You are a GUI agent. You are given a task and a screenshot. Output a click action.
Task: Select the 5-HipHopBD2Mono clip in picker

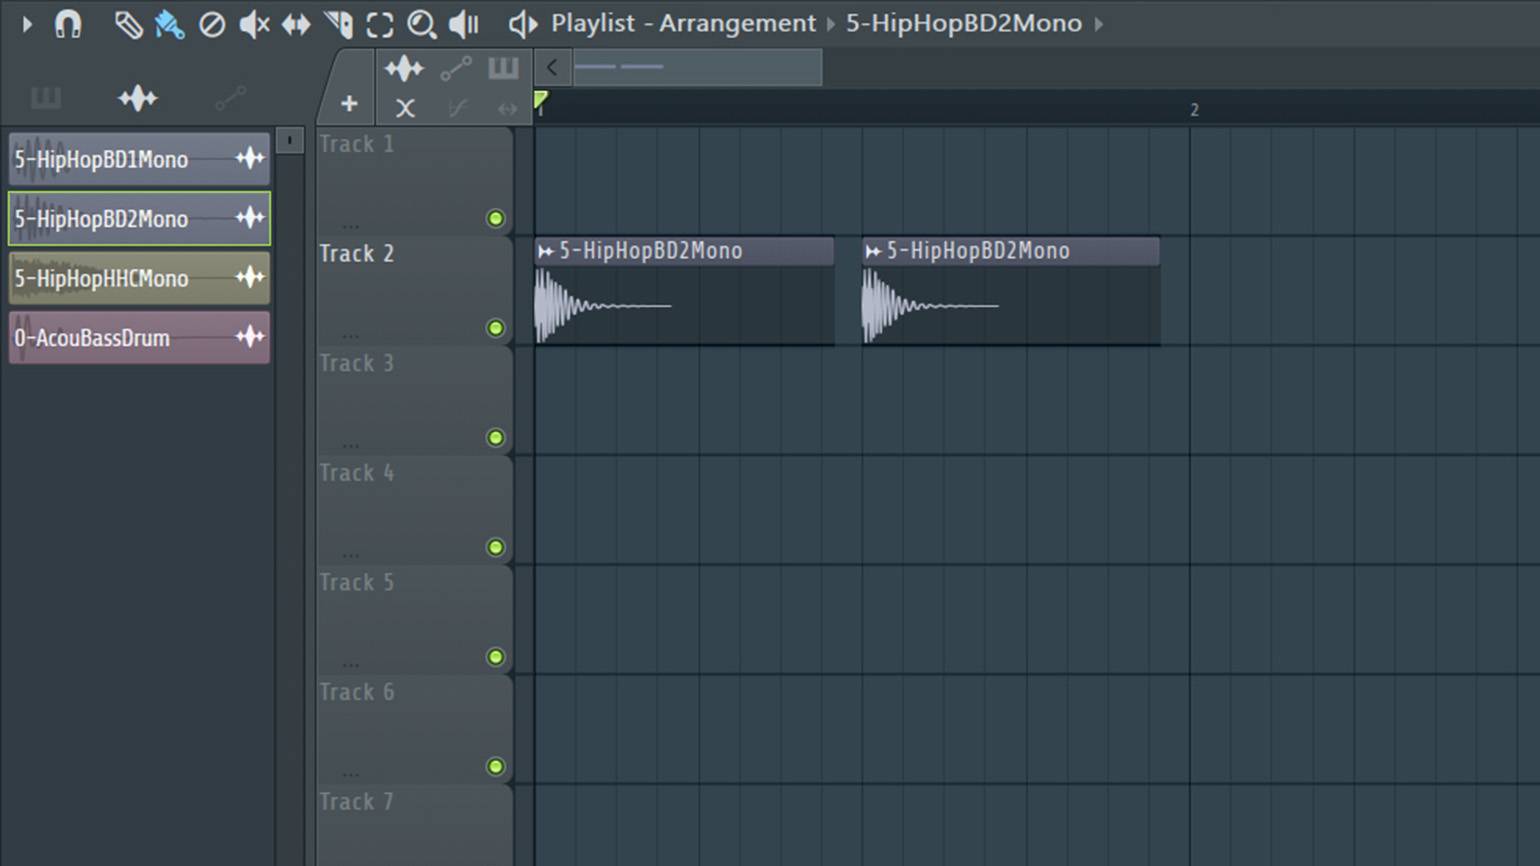click(139, 218)
